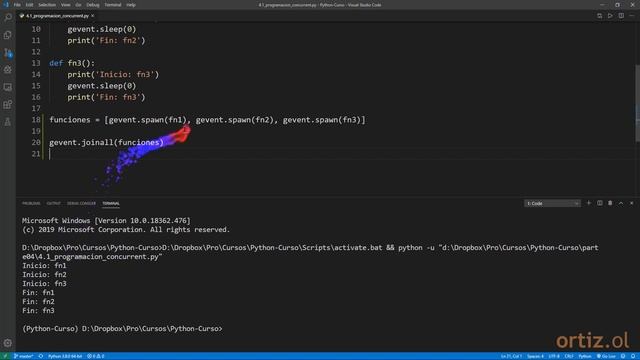Open the File menu
The width and height of the screenshot is (640, 360).
click(17, 5)
